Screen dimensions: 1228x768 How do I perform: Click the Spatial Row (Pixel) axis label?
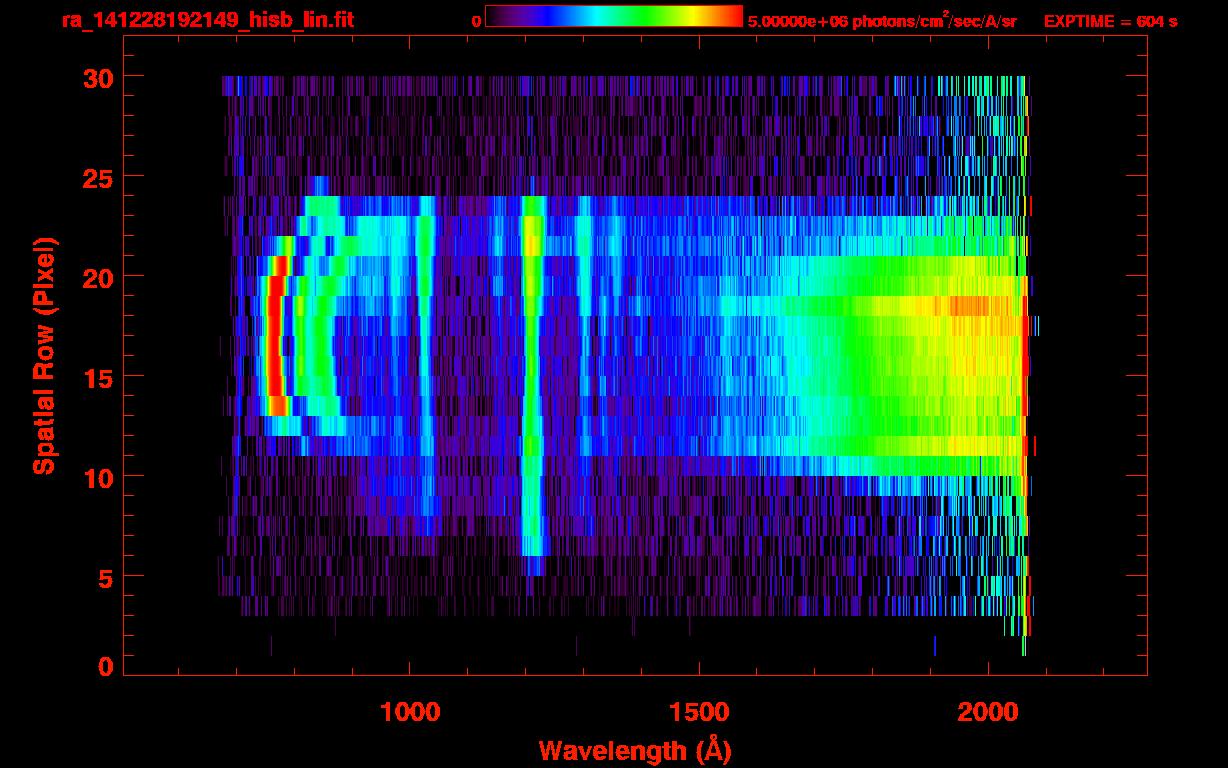click(x=44, y=356)
